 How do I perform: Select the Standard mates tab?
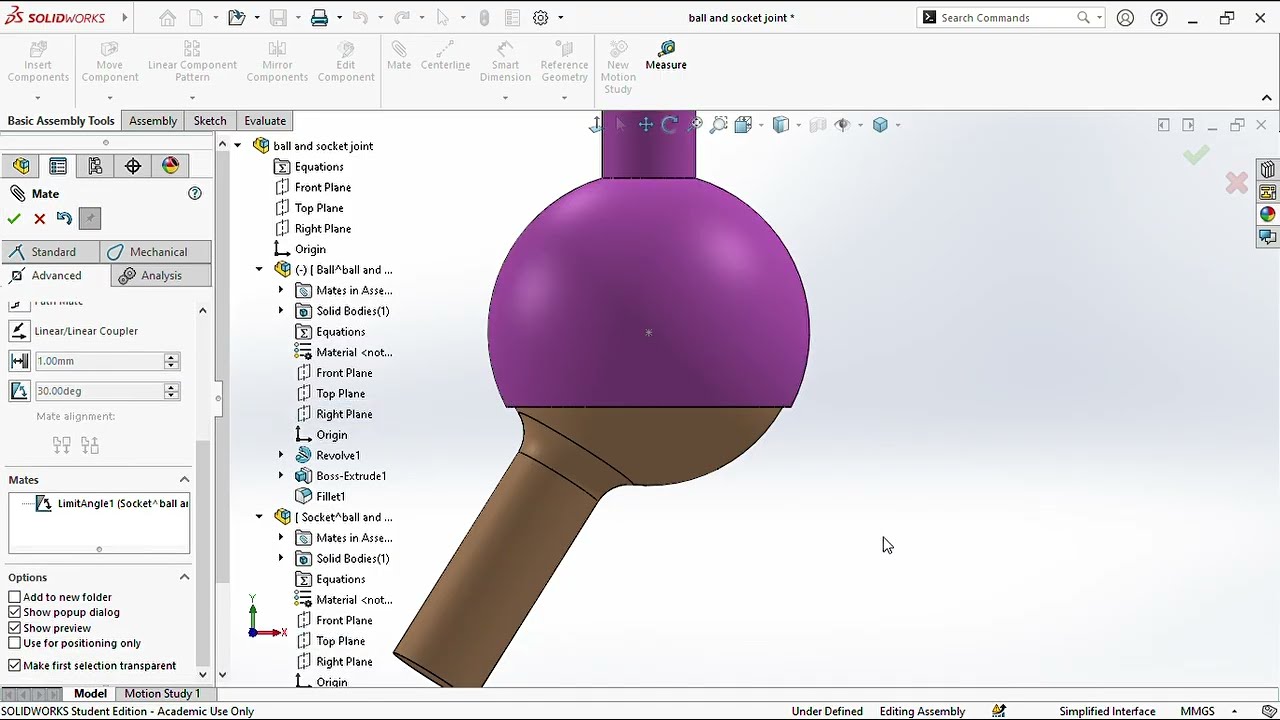pyautogui.click(x=51, y=252)
